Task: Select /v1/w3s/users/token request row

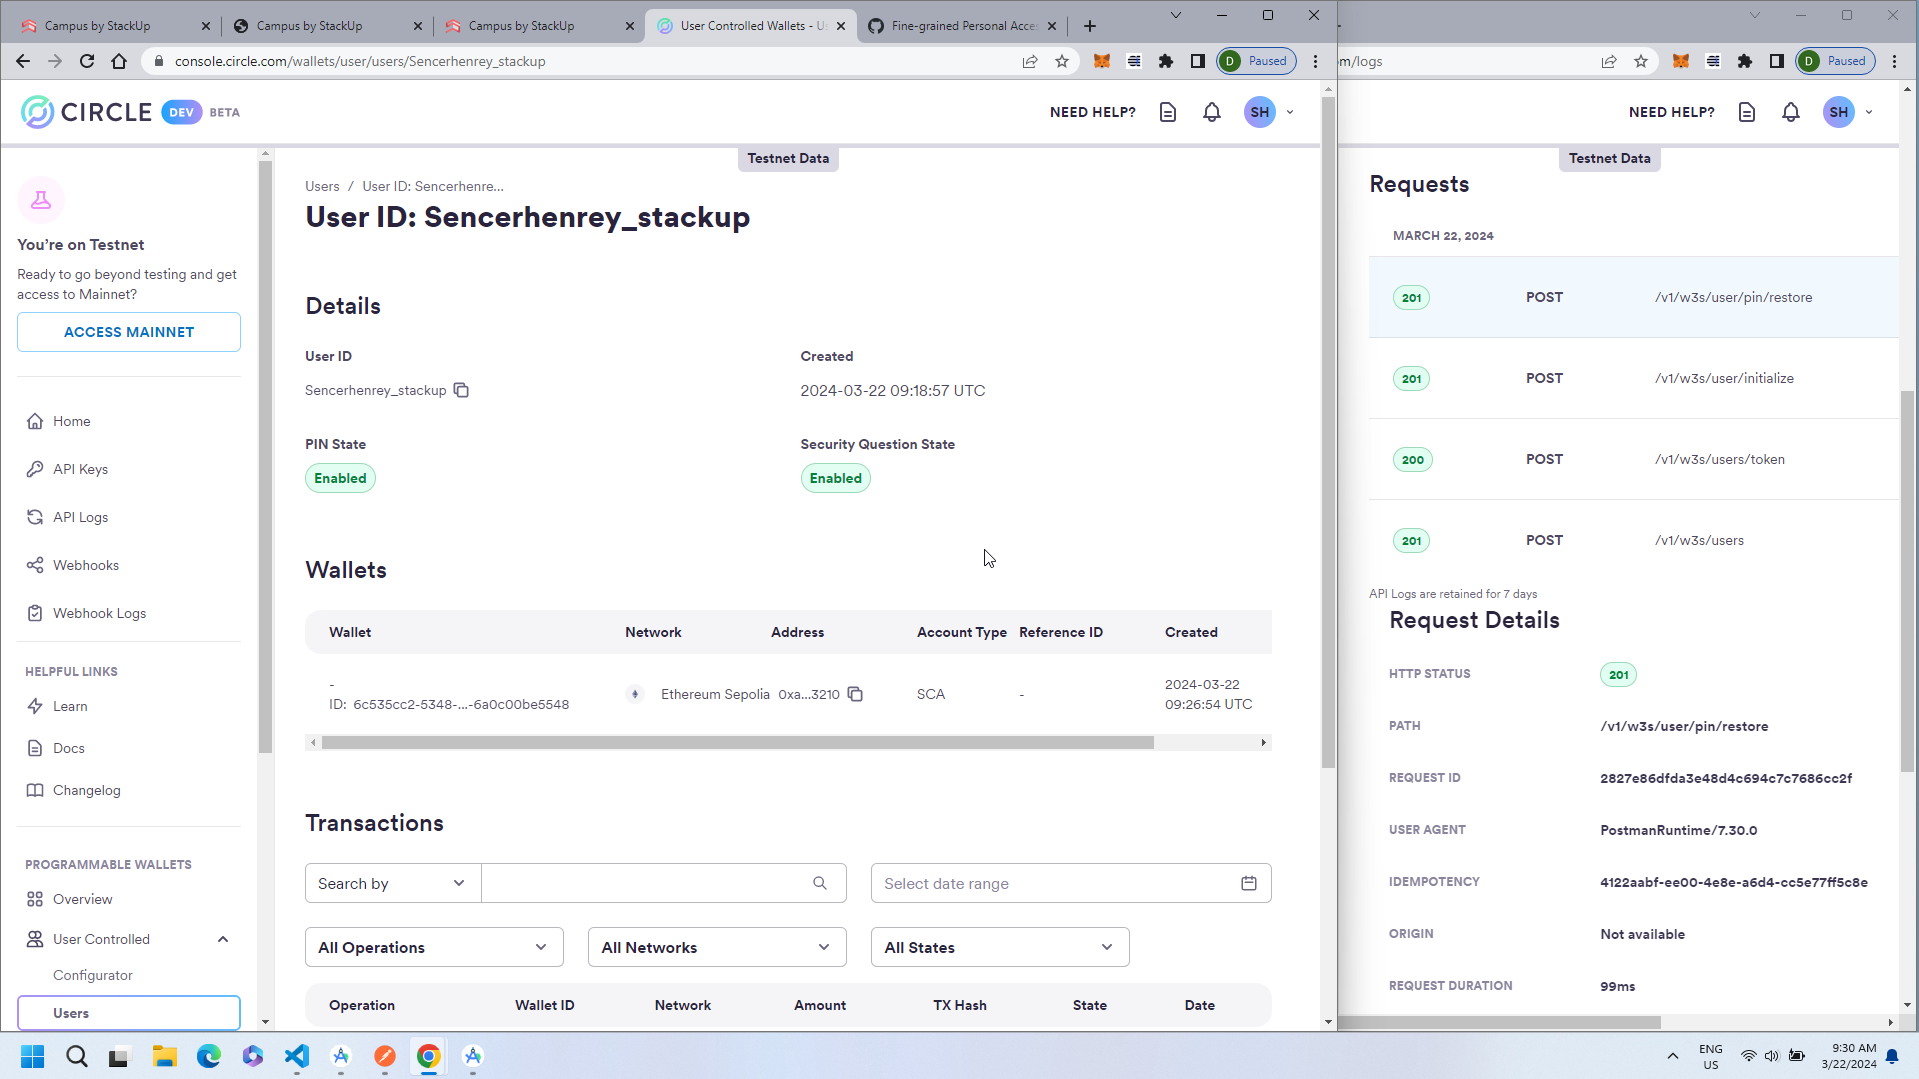Action: pyautogui.click(x=1633, y=459)
